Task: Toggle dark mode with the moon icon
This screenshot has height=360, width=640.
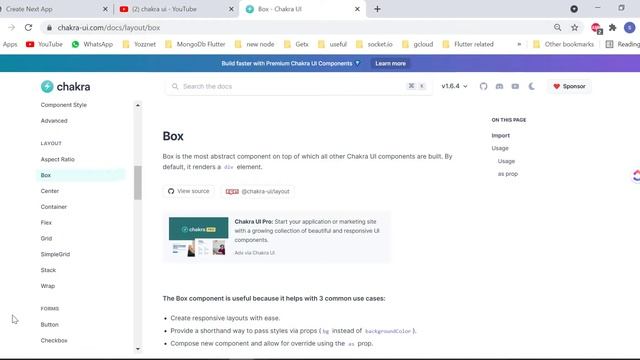Action: (x=531, y=86)
